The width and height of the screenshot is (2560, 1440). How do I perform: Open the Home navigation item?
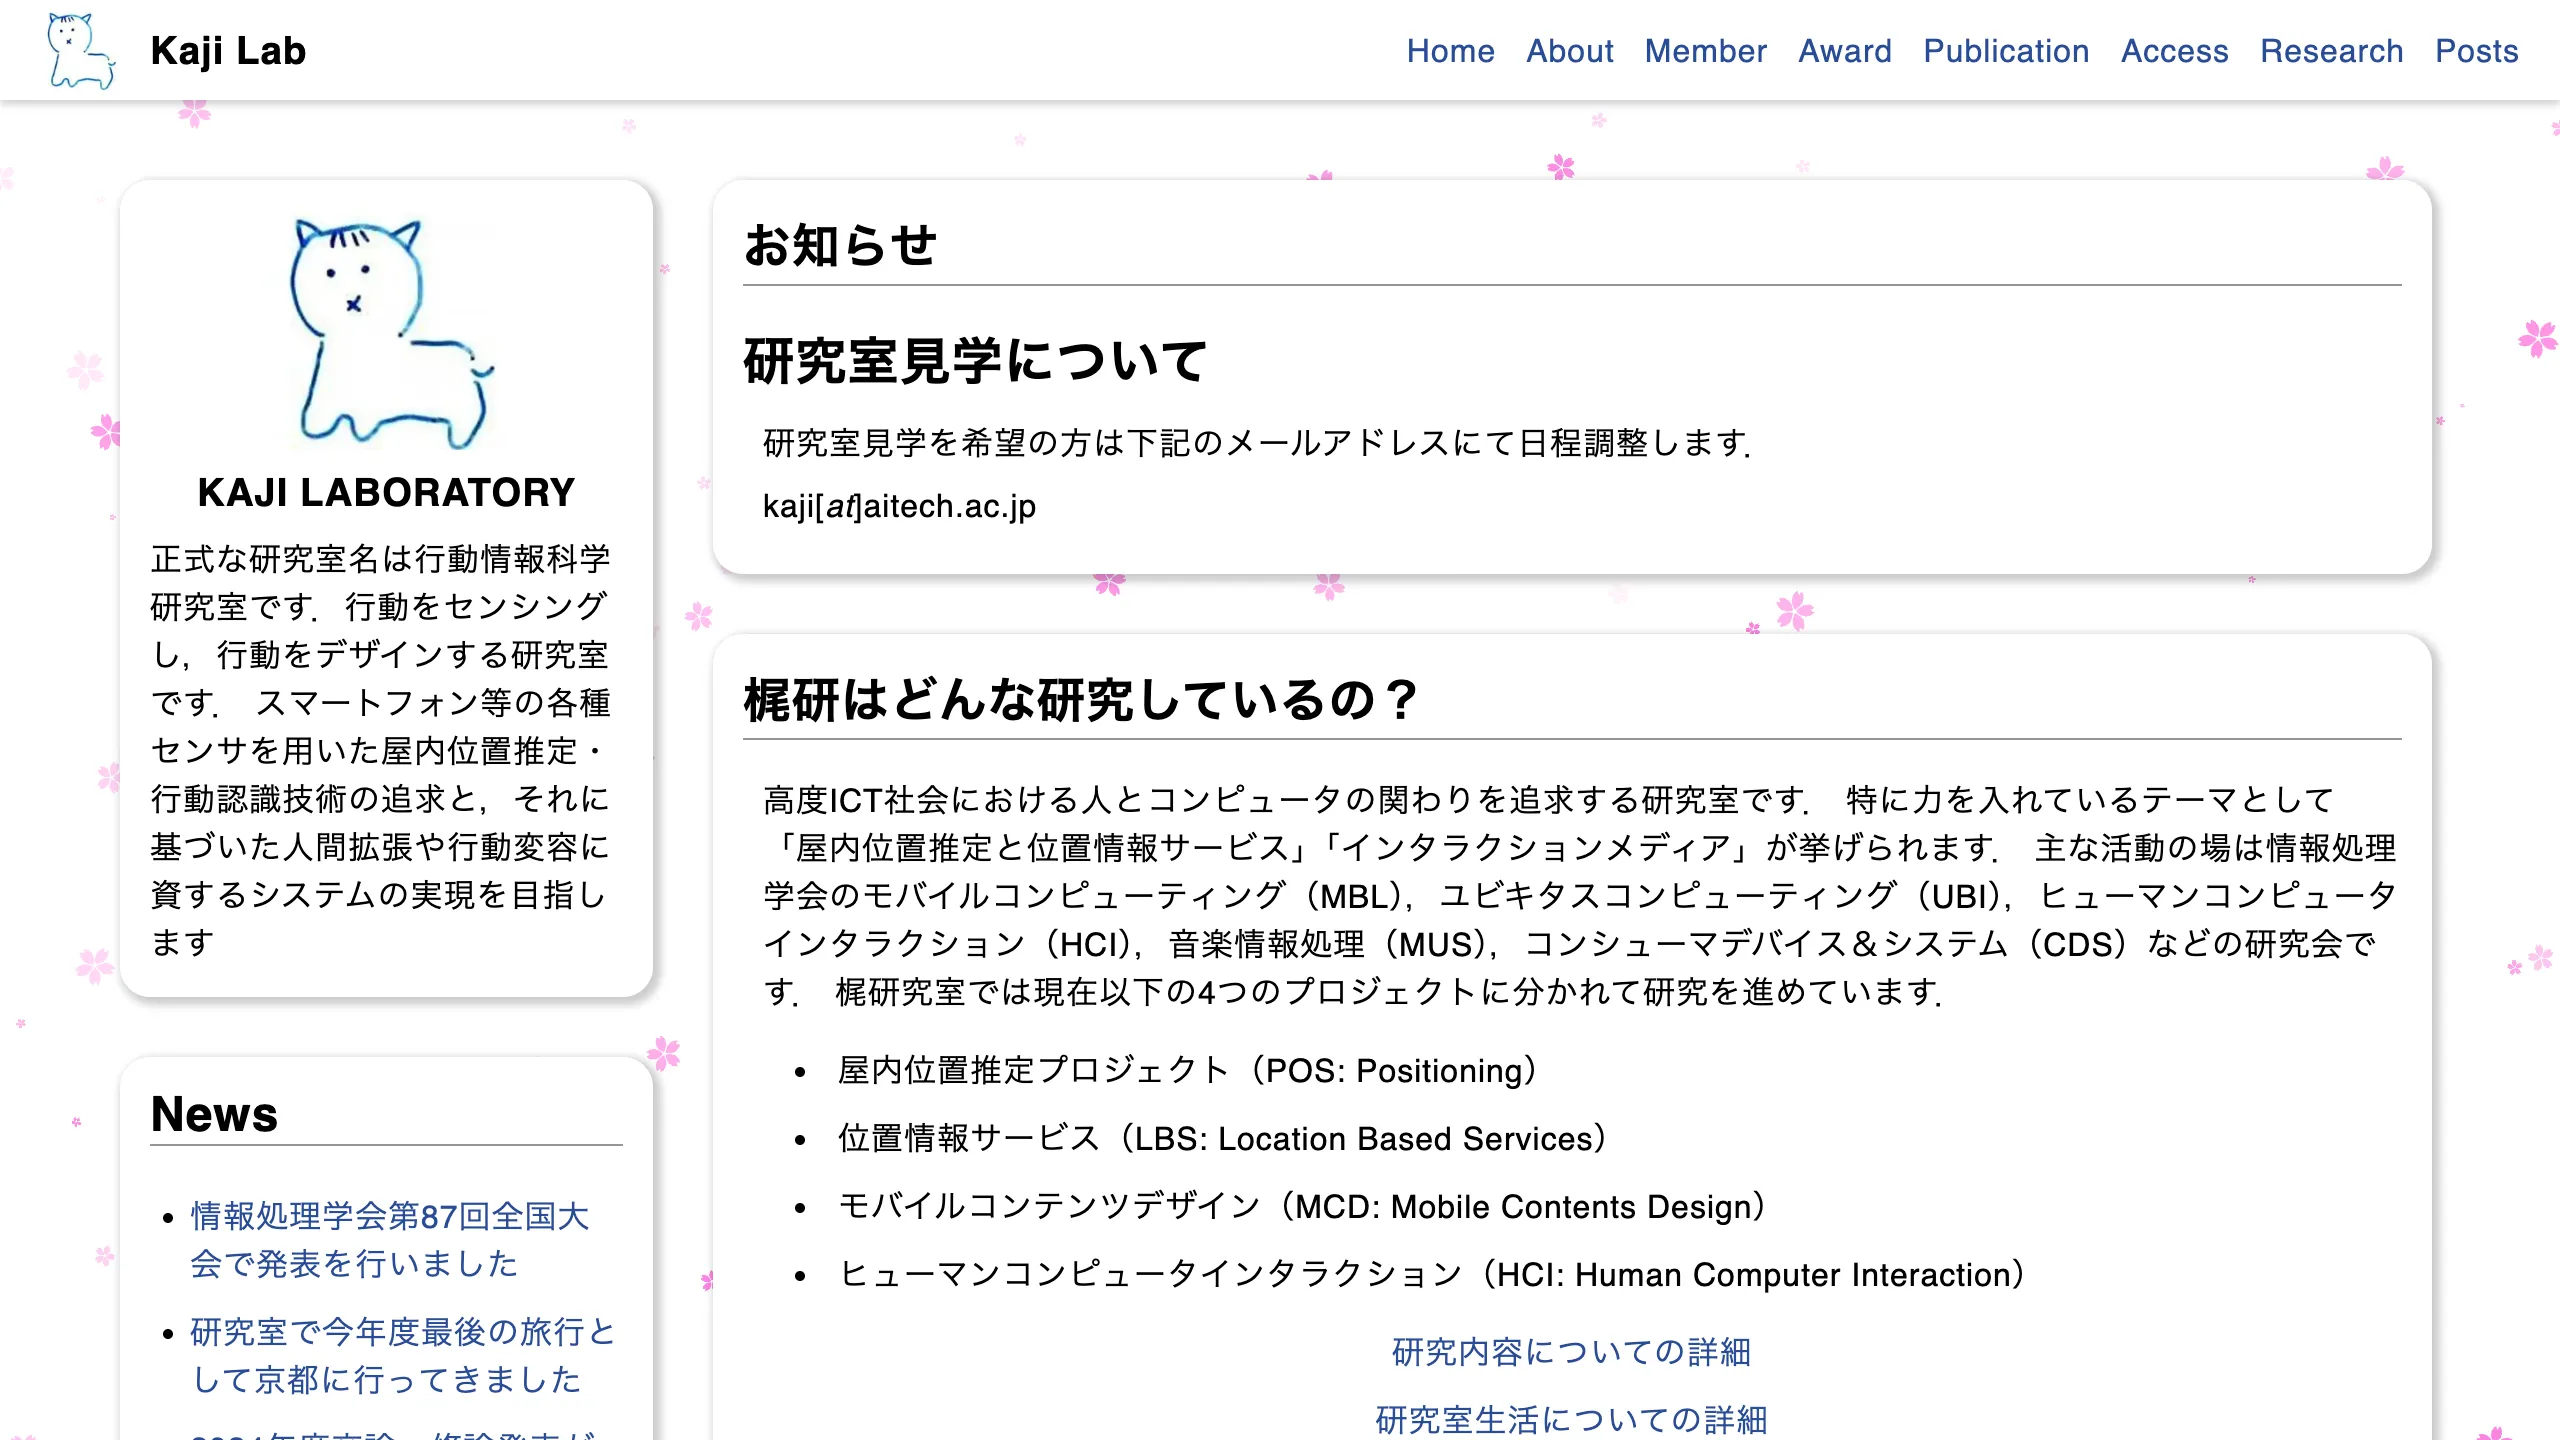pyautogui.click(x=1450, y=51)
